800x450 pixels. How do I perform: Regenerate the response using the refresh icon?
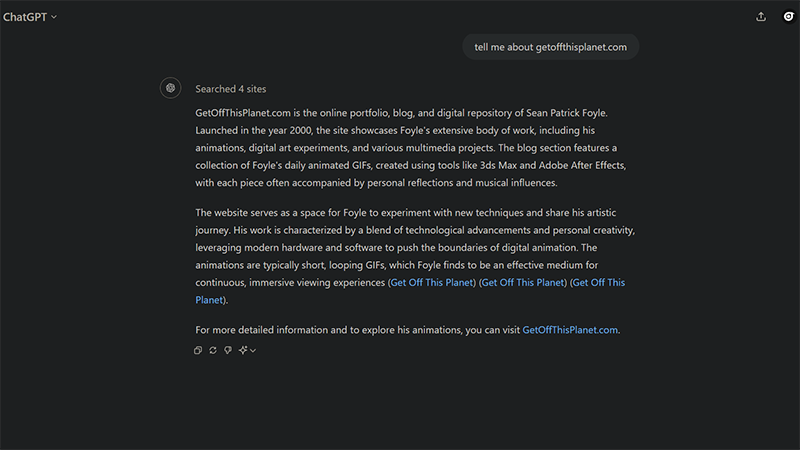coord(213,350)
